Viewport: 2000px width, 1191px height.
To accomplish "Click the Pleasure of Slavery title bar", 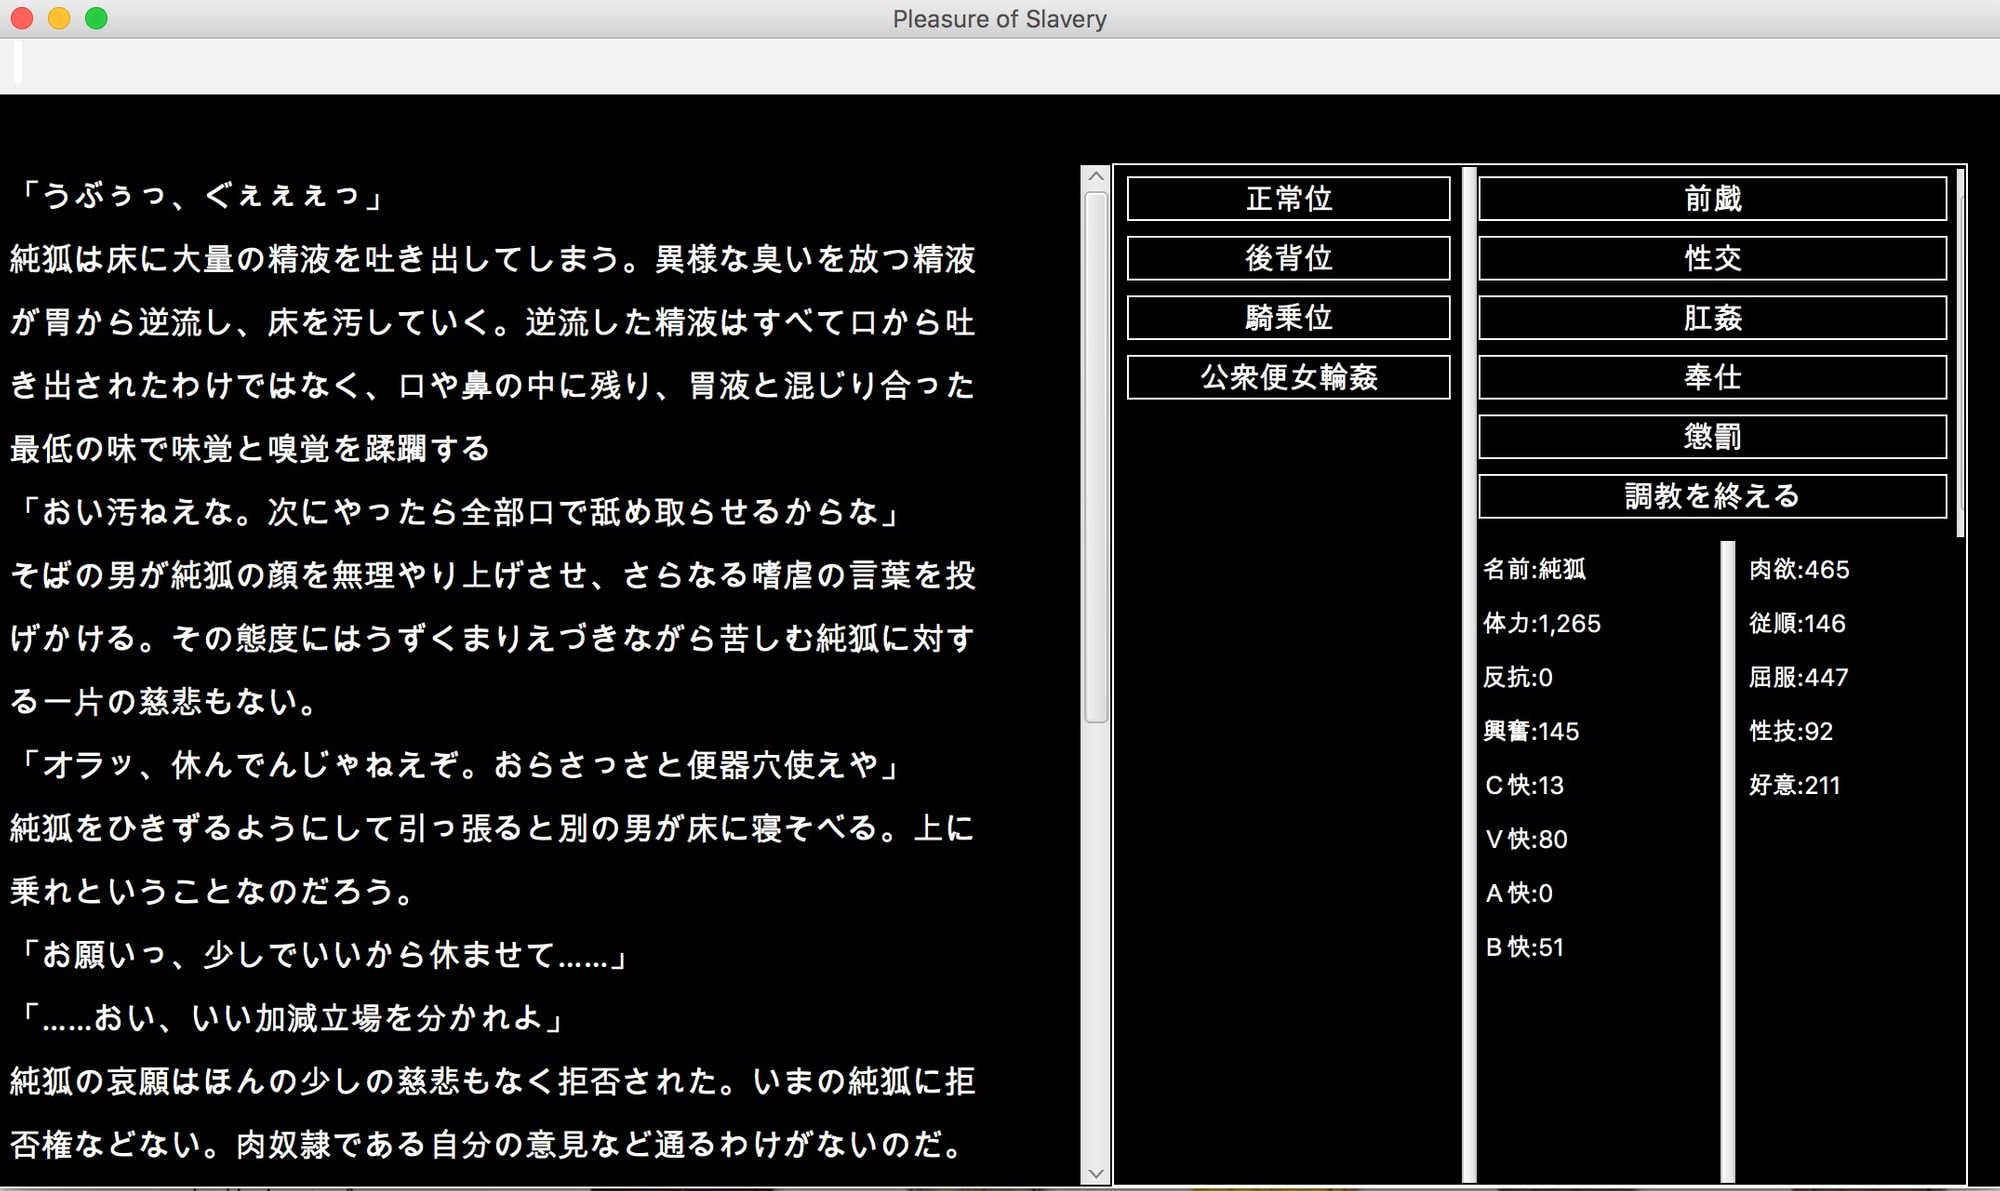I will 998,18.
